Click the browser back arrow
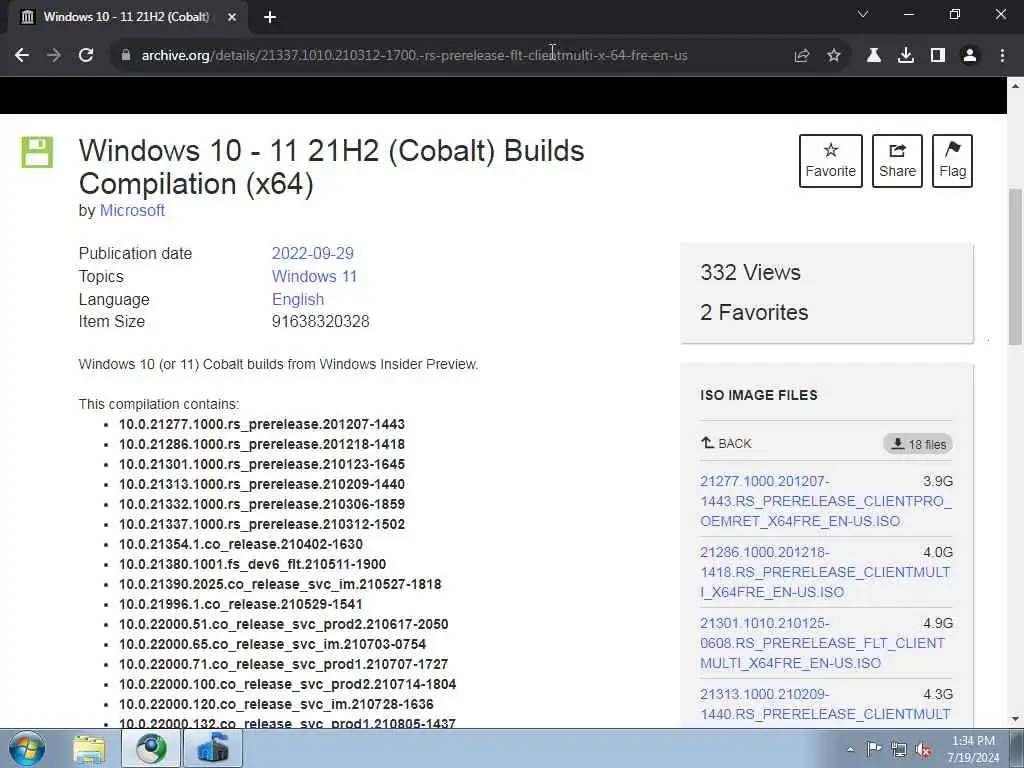The height and width of the screenshot is (768, 1024). [x=22, y=56]
